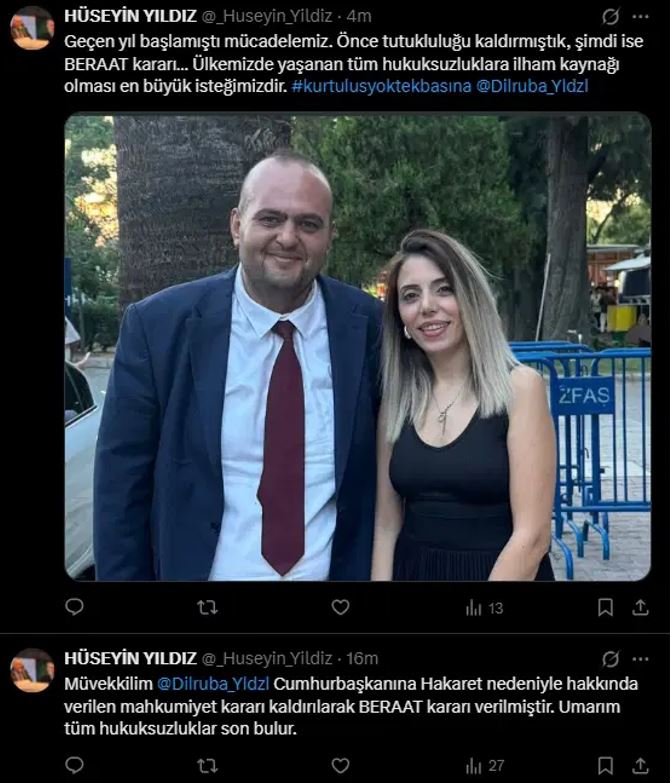
Task: Reply to the first tweet
Action: pyautogui.click(x=74, y=607)
